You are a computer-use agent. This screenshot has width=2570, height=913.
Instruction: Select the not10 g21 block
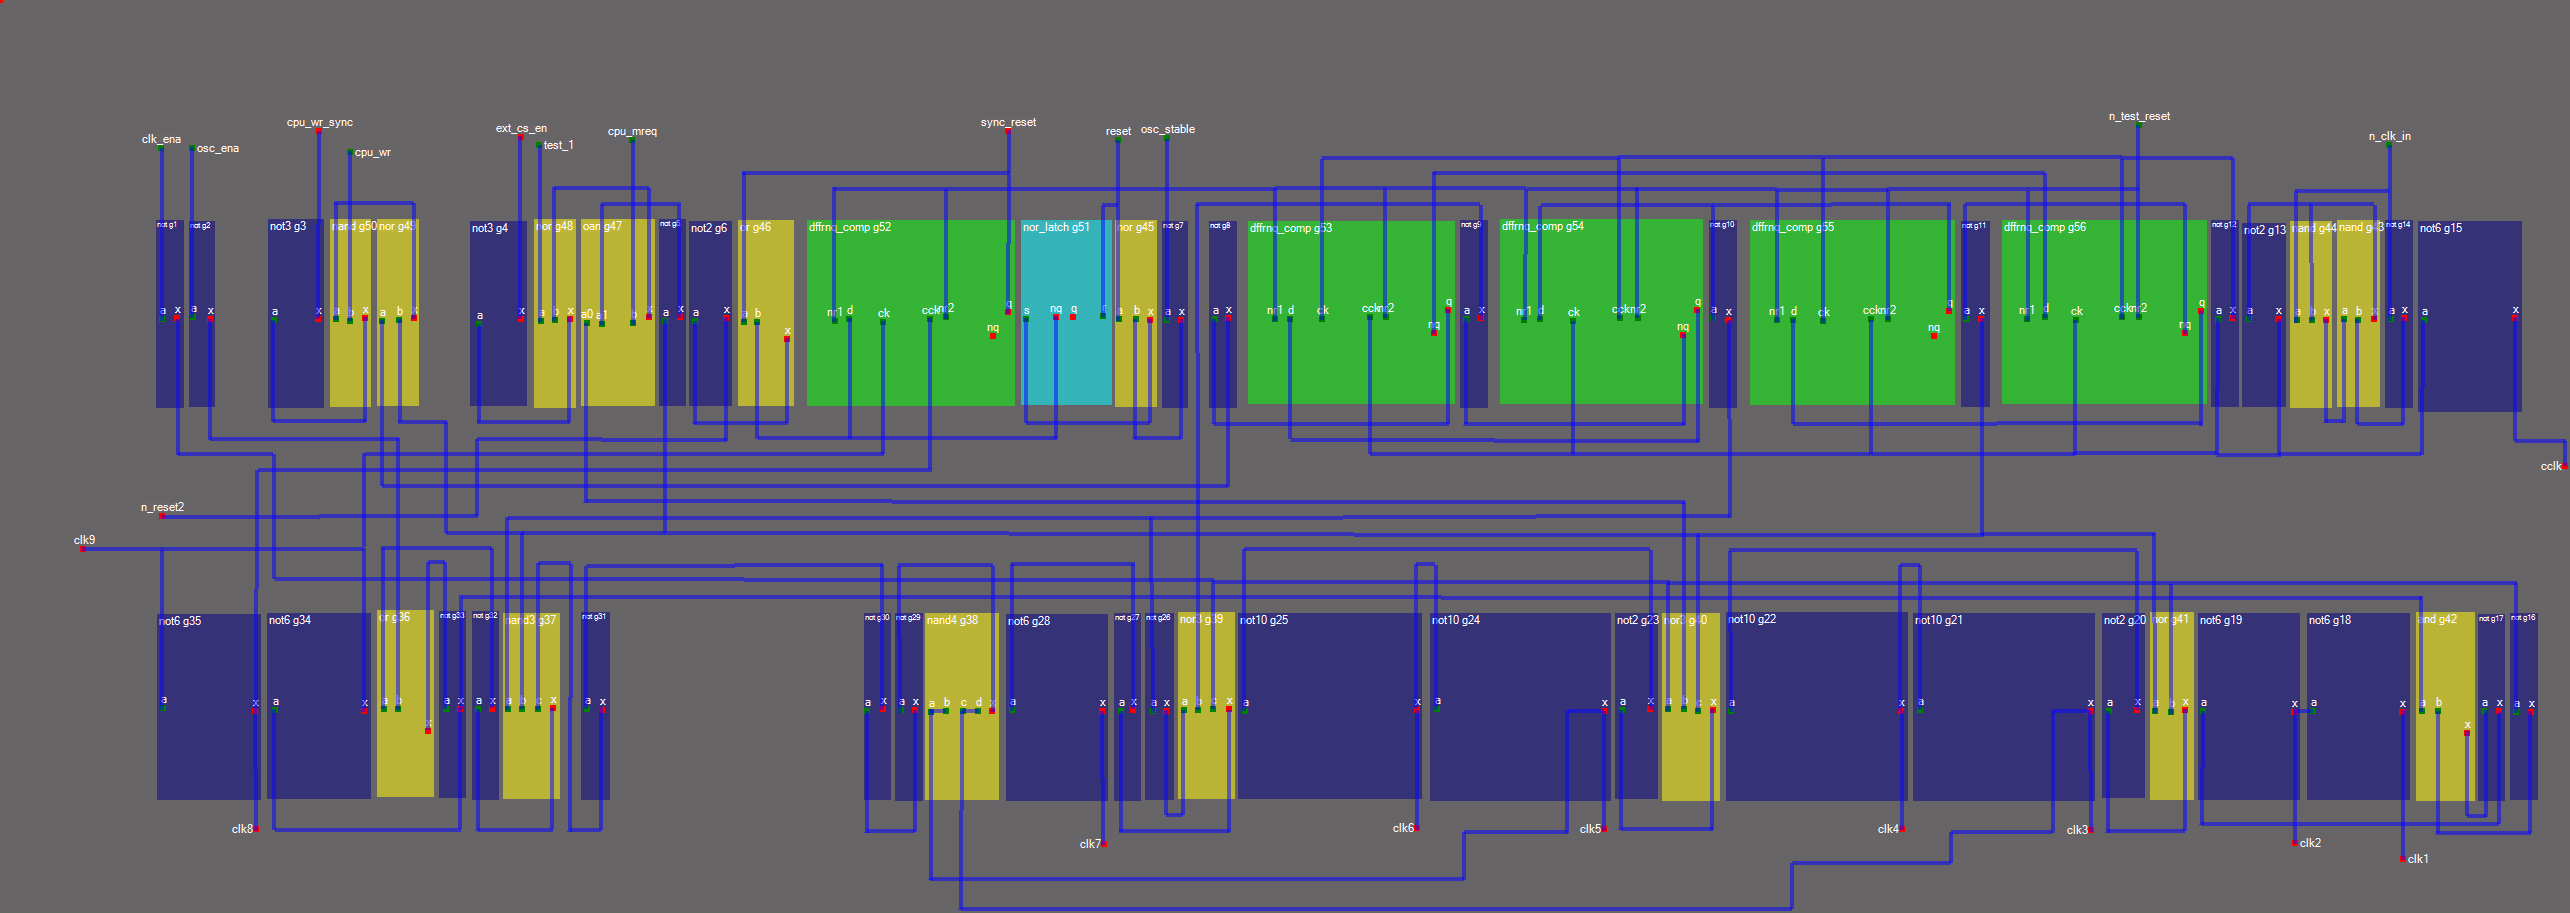[x=2004, y=707]
